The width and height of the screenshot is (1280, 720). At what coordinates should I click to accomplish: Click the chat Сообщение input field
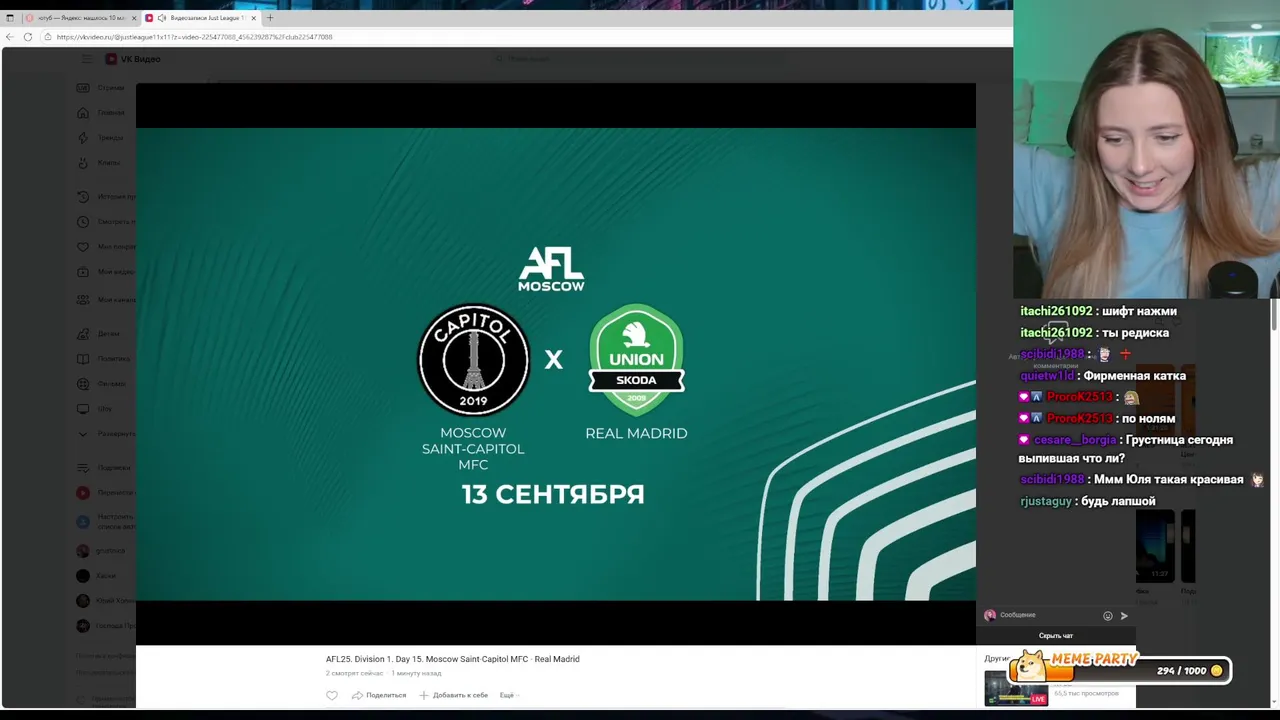coord(1048,615)
